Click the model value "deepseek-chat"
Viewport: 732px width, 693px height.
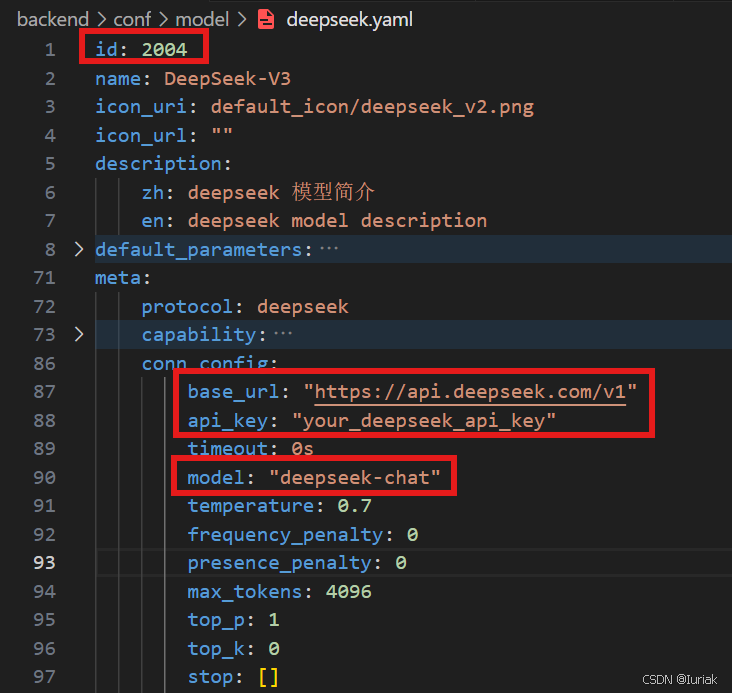tap(355, 478)
